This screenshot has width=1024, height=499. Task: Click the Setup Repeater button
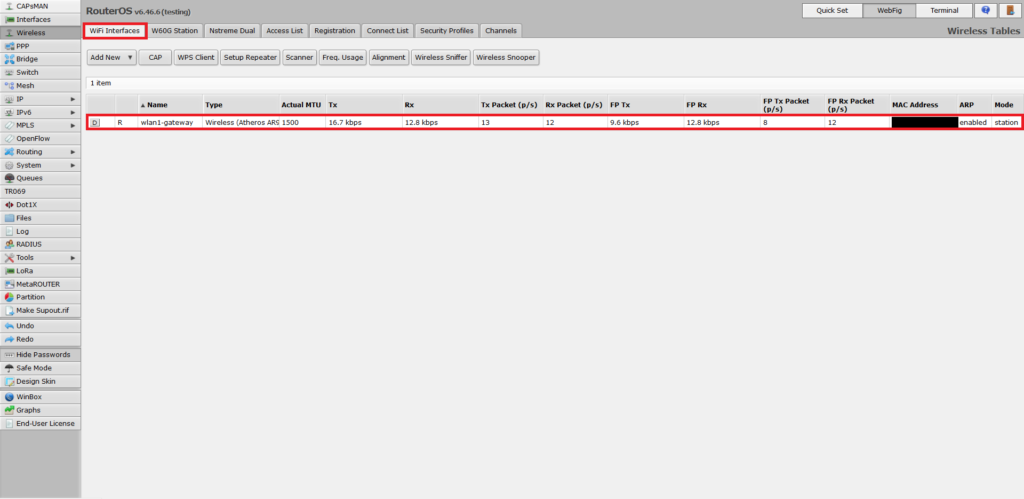pyautogui.click(x=250, y=57)
